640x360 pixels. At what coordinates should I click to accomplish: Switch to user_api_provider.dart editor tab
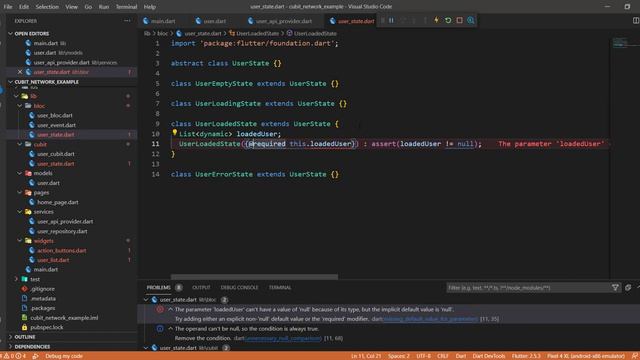click(284, 21)
